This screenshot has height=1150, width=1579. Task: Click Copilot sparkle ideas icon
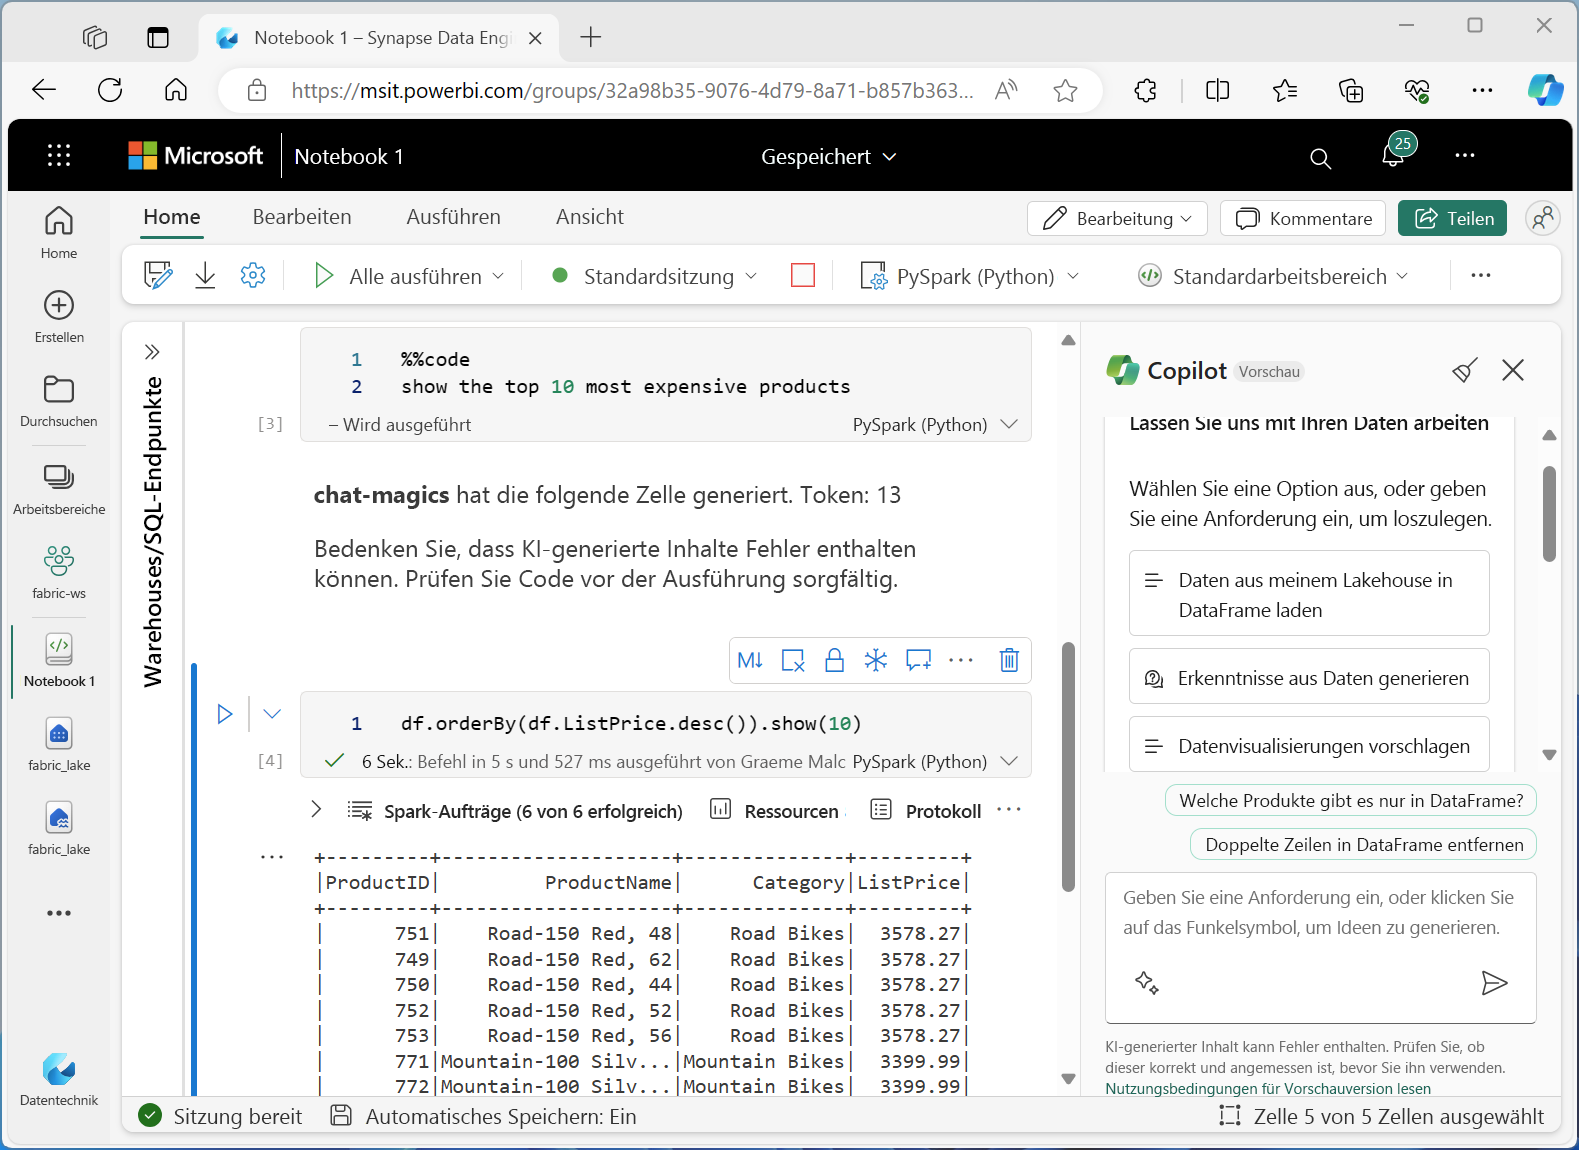(x=1147, y=982)
